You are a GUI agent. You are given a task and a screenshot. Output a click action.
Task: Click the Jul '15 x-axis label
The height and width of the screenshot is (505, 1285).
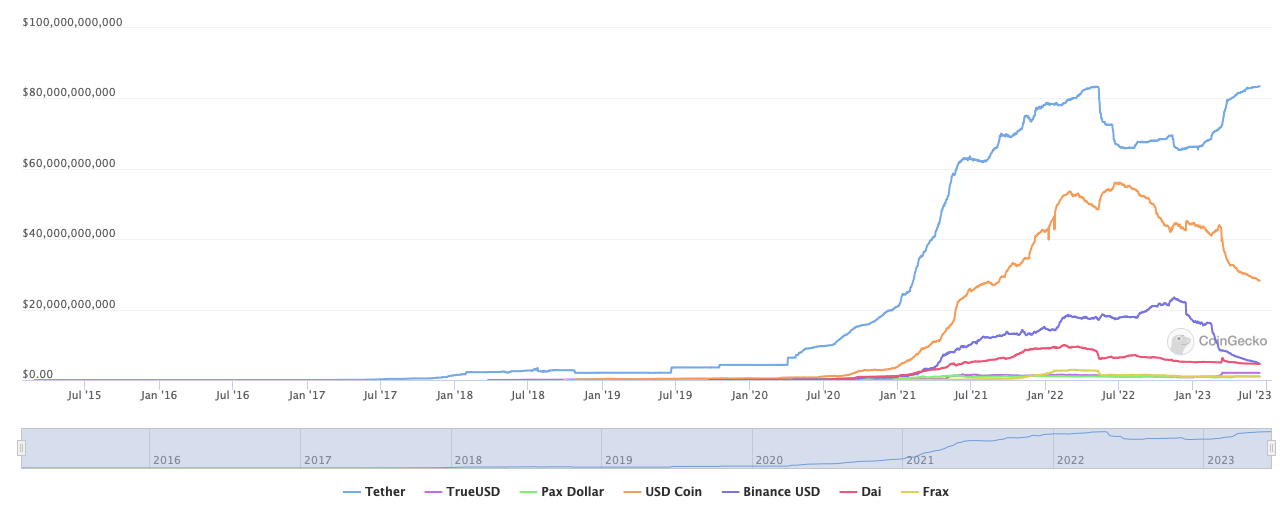click(84, 395)
